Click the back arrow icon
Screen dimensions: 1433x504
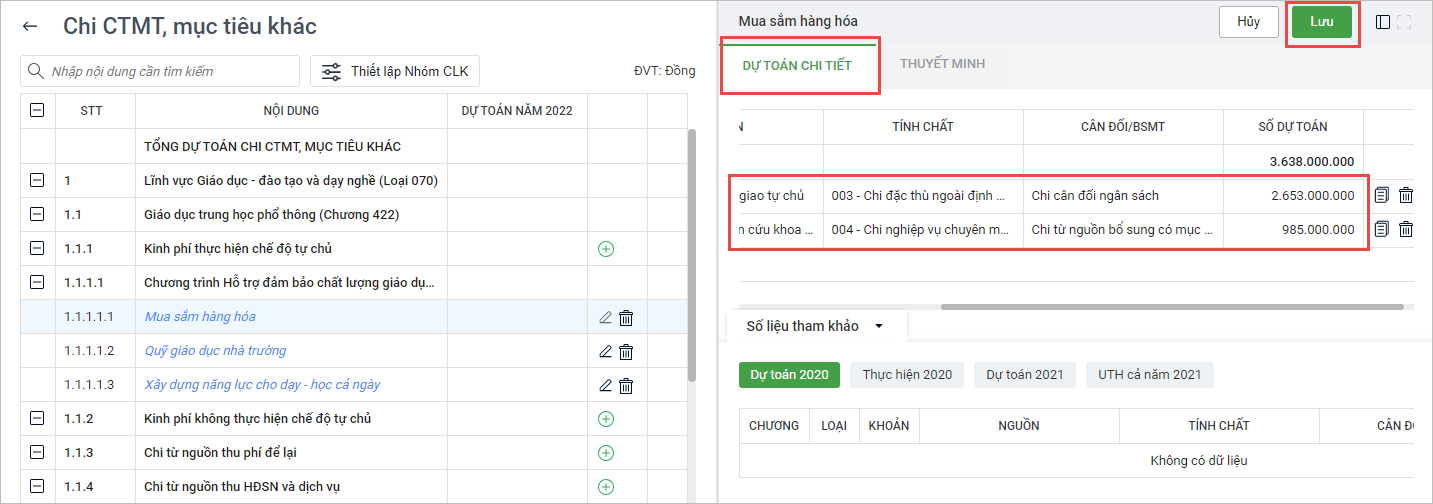[30, 27]
